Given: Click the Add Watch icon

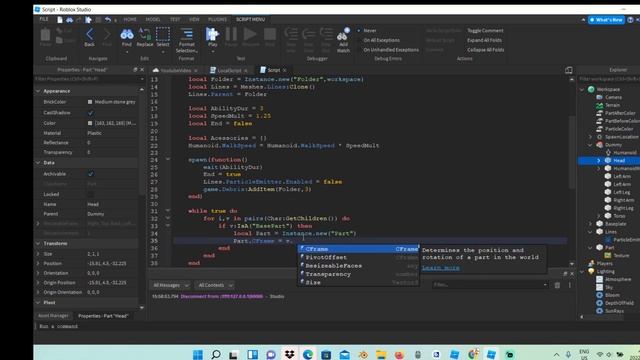Looking at the screenshot, I should [x=343, y=35].
